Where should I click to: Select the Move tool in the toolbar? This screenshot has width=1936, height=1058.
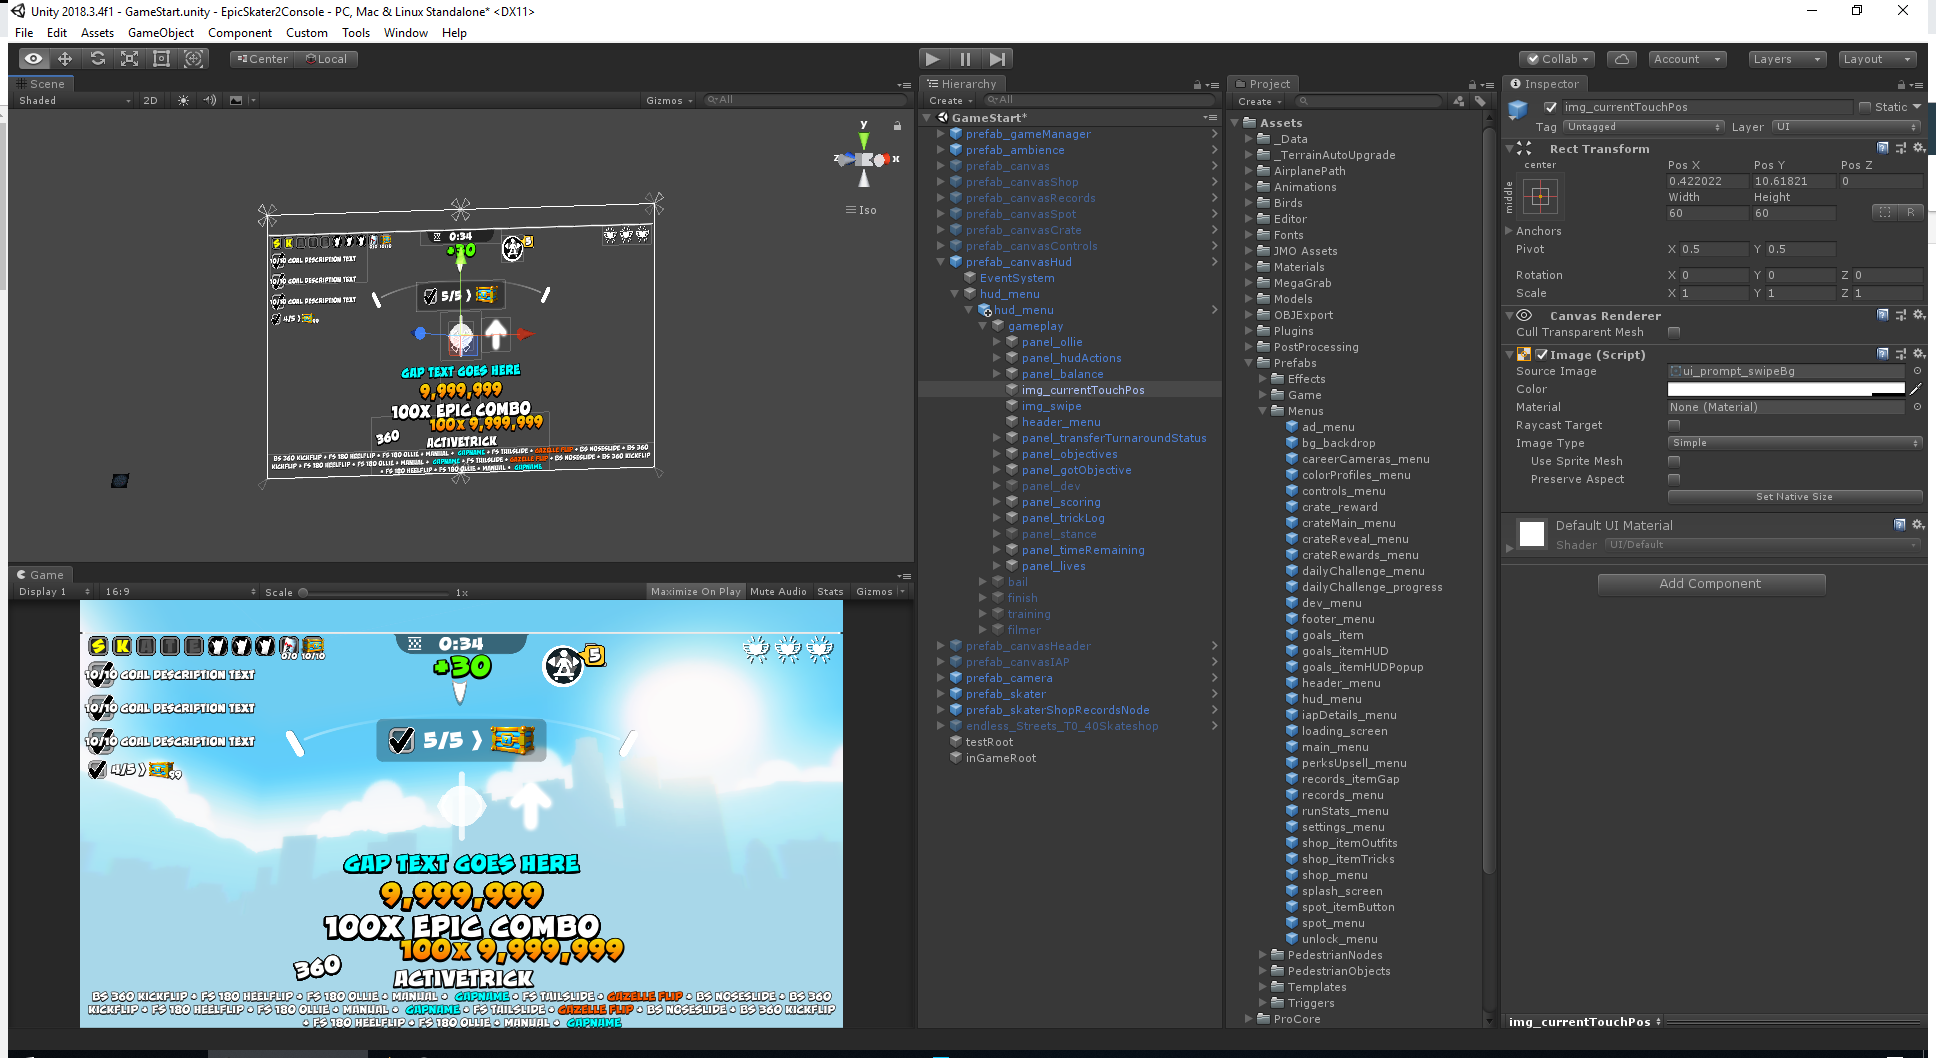point(65,59)
